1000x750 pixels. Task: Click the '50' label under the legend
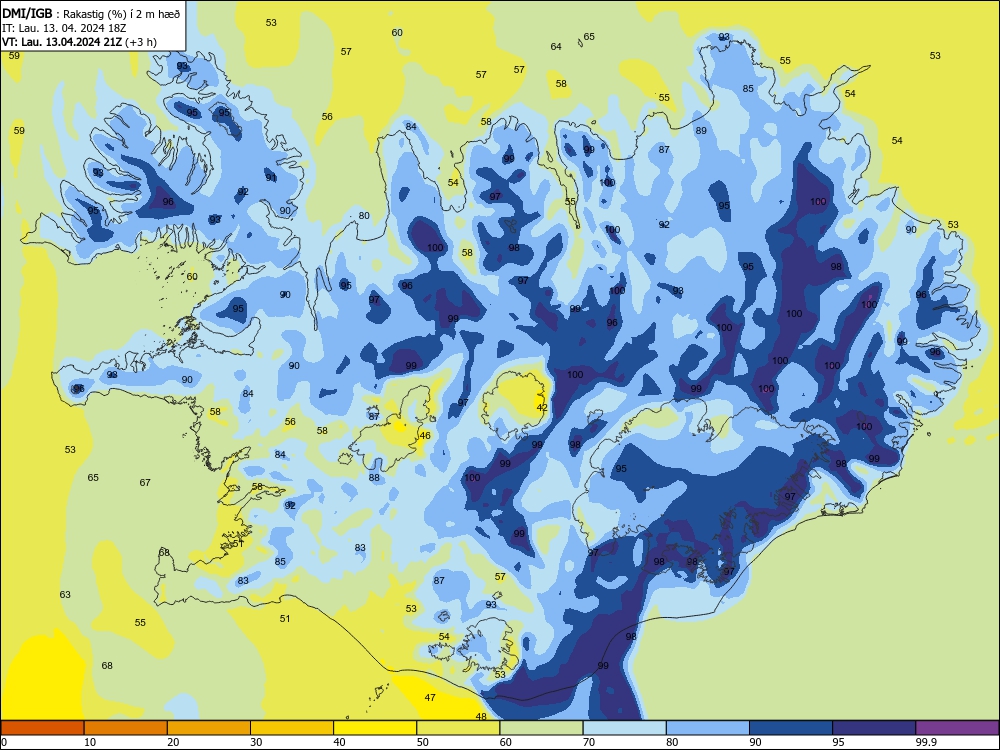[x=423, y=742]
